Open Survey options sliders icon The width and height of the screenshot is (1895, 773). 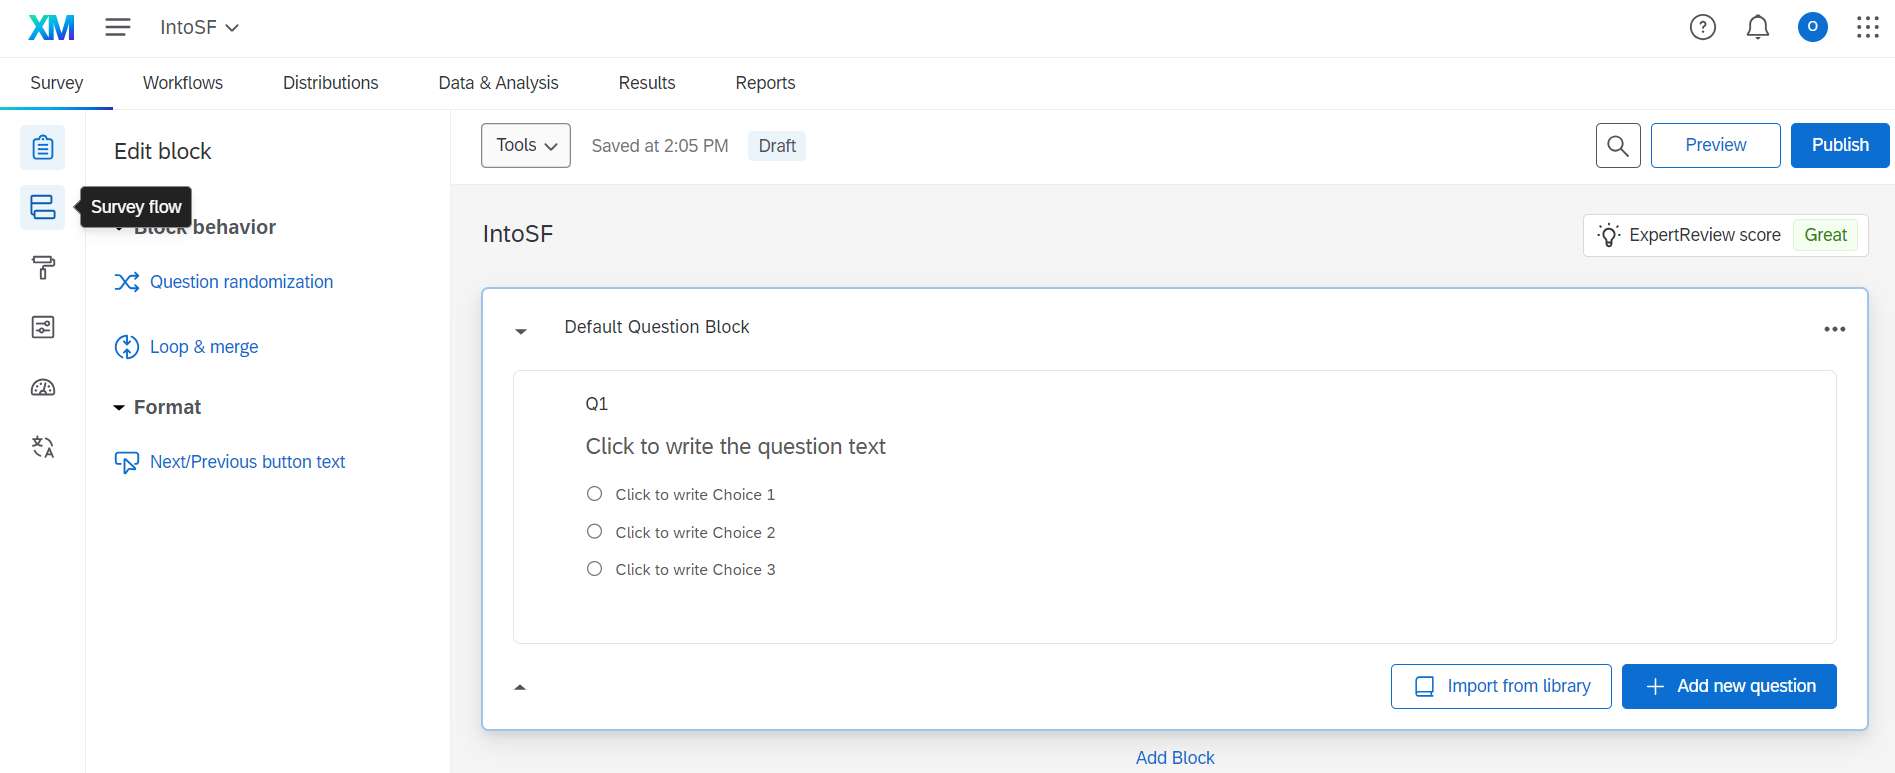click(41, 326)
